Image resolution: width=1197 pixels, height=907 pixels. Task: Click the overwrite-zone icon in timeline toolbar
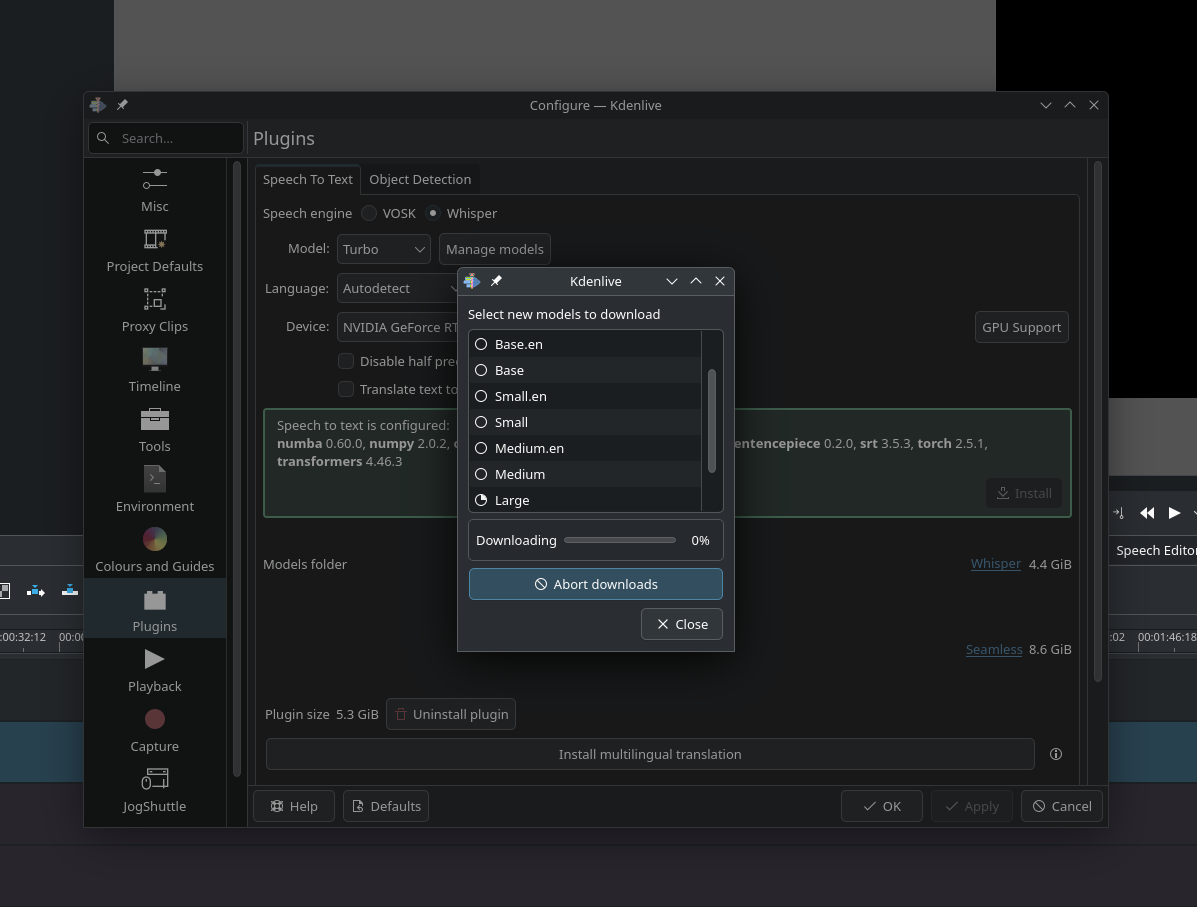point(69,590)
